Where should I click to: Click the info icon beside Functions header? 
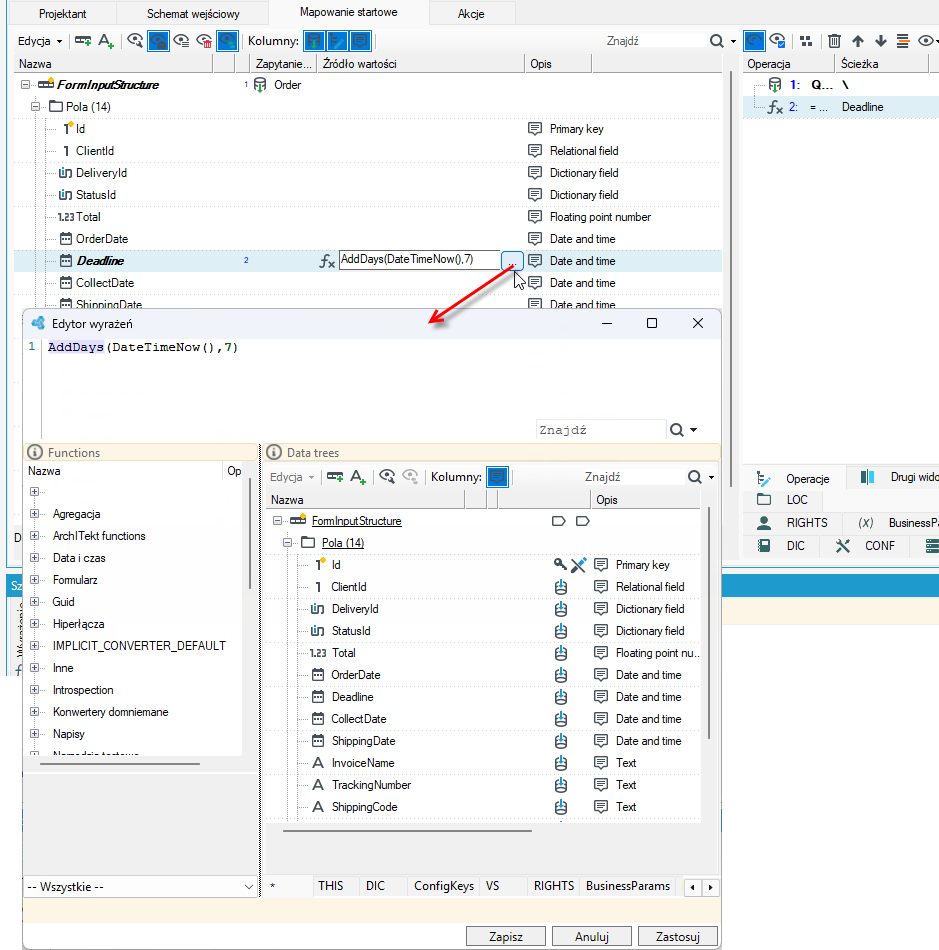click(x=35, y=453)
